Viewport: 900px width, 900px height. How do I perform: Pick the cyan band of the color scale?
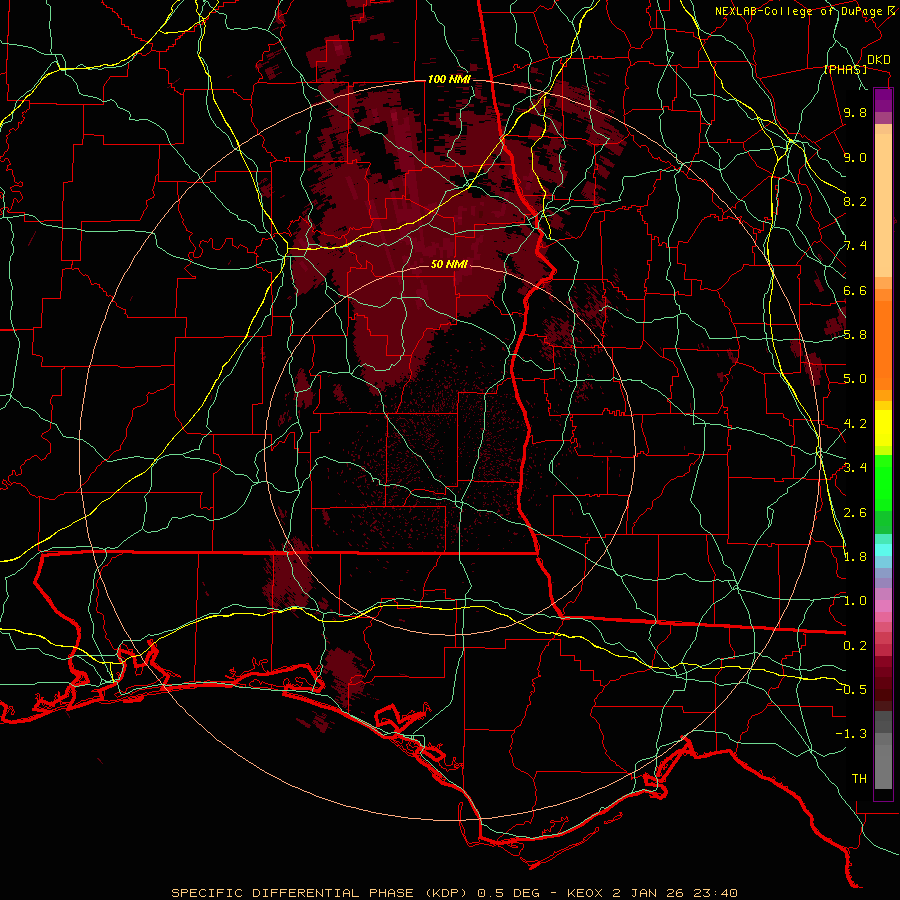click(883, 549)
